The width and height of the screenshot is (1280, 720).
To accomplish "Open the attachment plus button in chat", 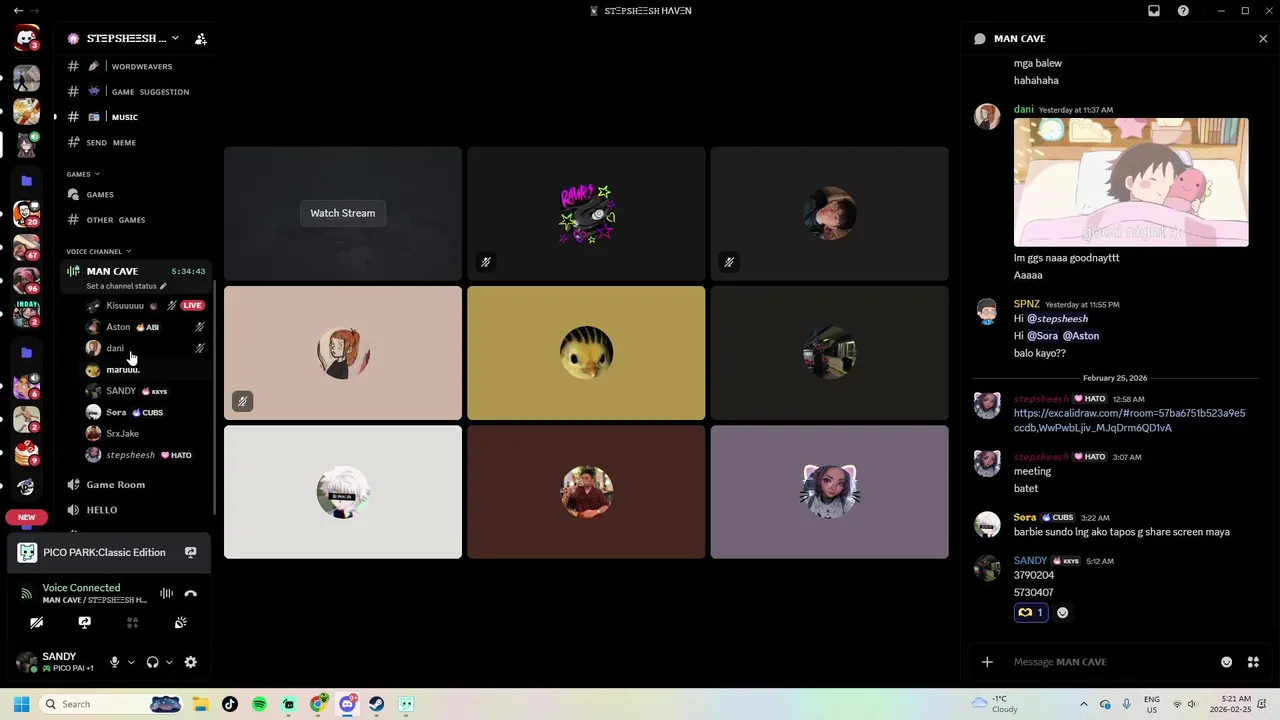I will [987, 662].
